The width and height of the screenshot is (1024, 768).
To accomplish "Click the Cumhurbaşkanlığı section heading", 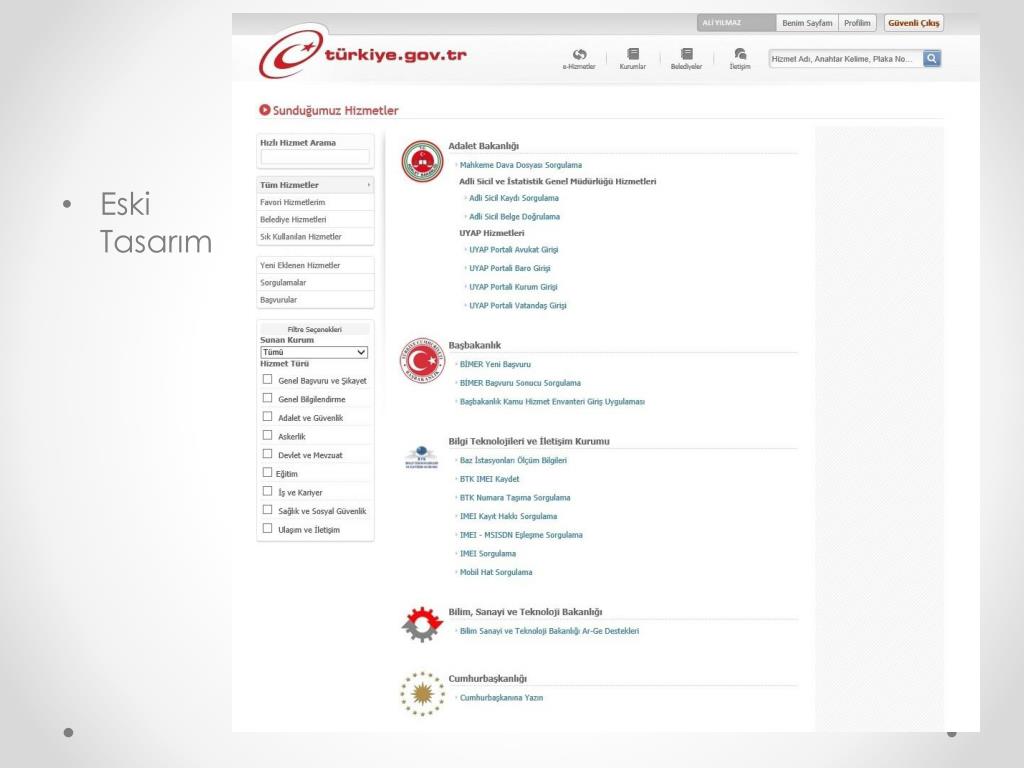I will point(487,679).
